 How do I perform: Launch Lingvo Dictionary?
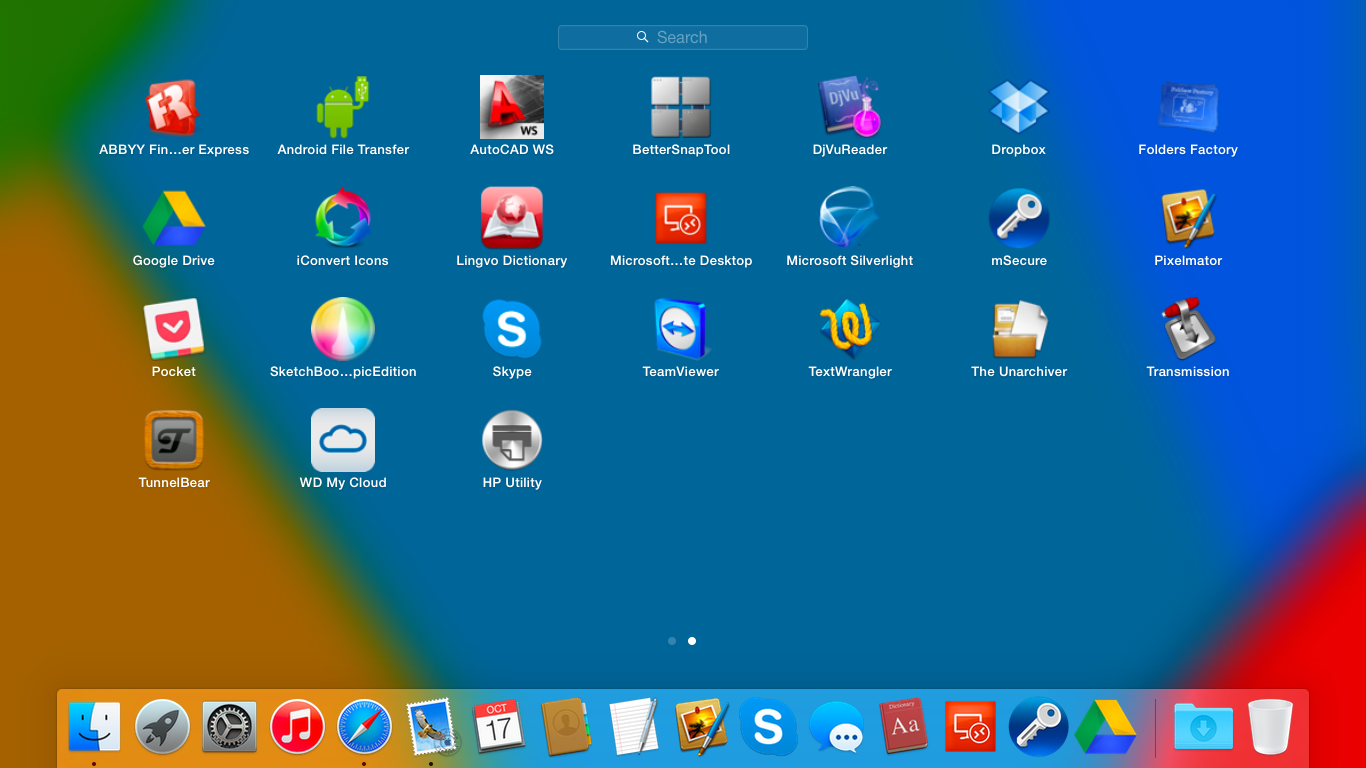click(x=512, y=219)
